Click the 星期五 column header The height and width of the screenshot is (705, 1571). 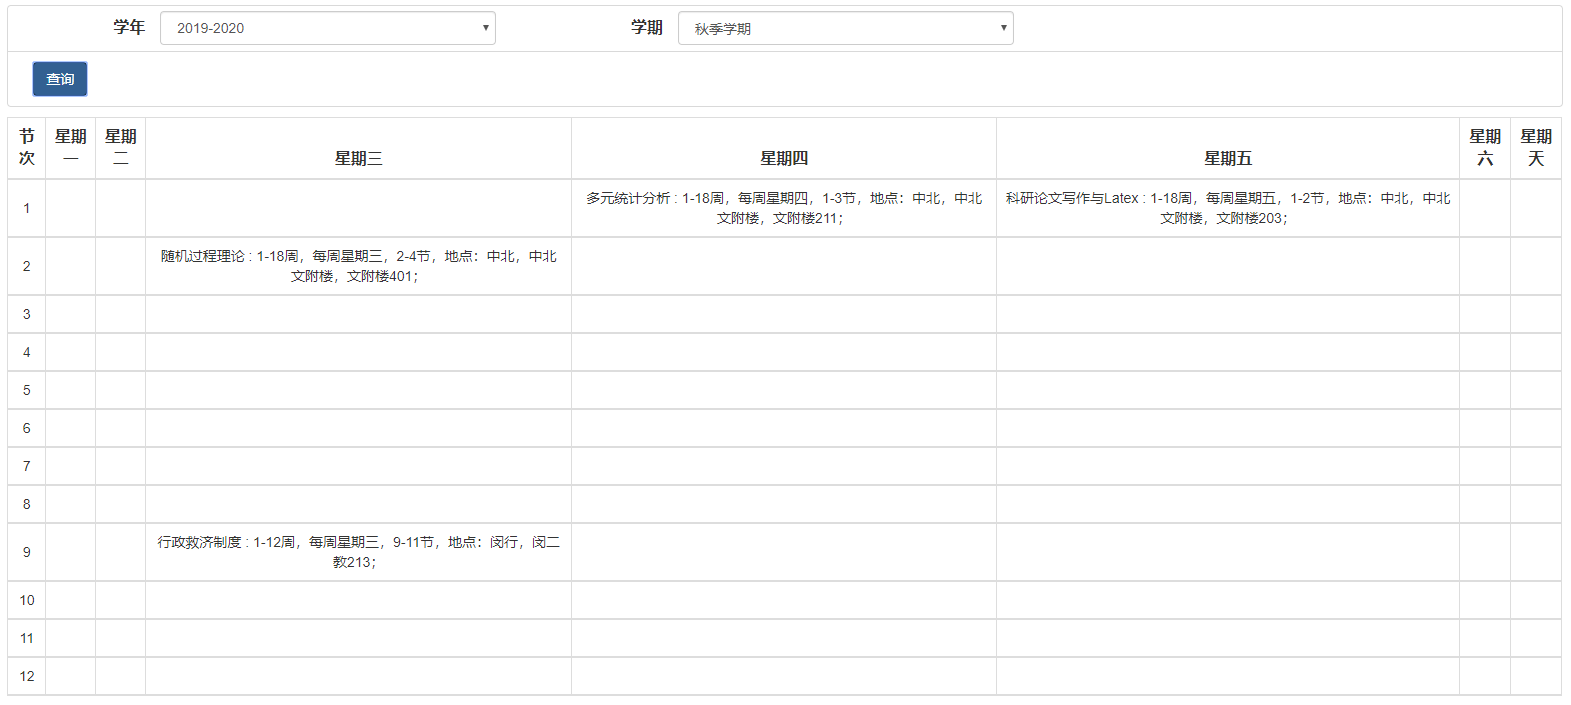pyautogui.click(x=1227, y=158)
